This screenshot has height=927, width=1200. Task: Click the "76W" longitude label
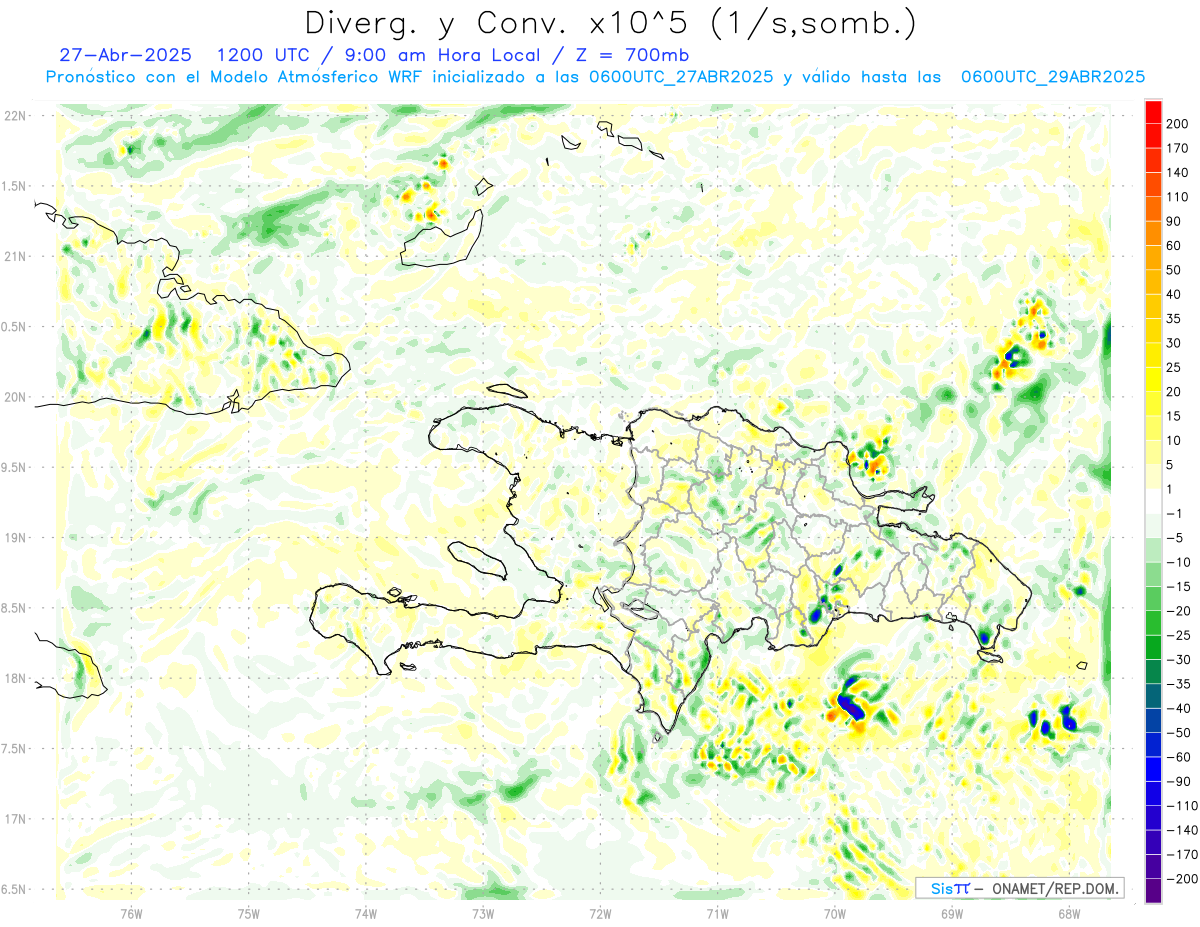131,912
